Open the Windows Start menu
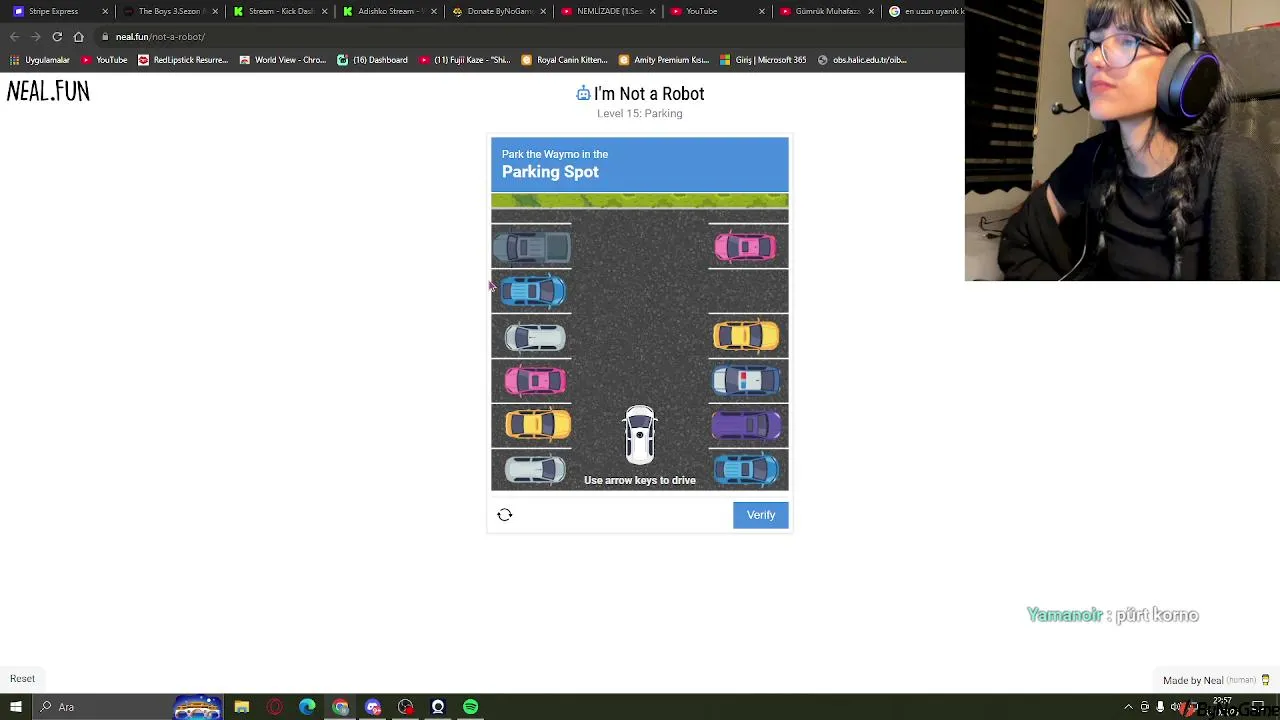Screen dimensions: 1280x720 [15, 707]
